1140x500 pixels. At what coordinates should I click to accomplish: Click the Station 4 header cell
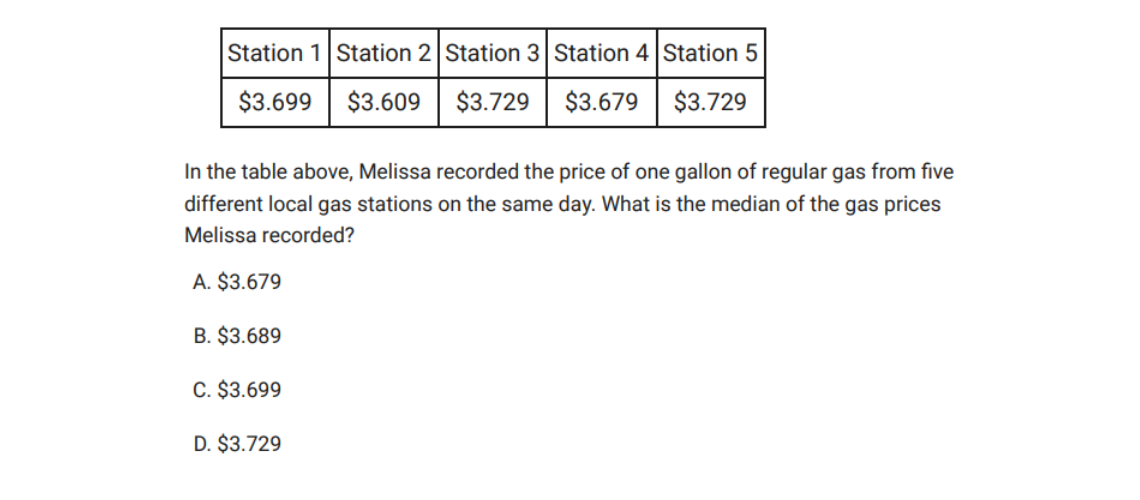tap(602, 53)
